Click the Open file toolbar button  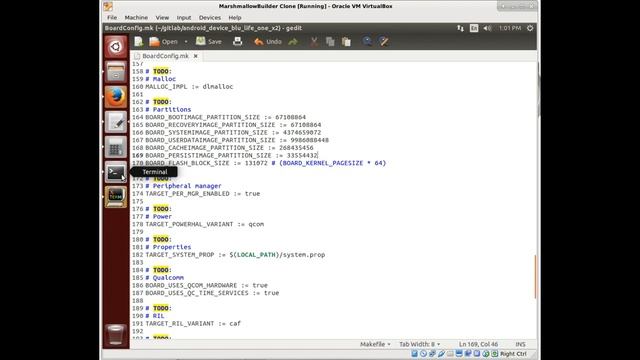tap(163, 42)
